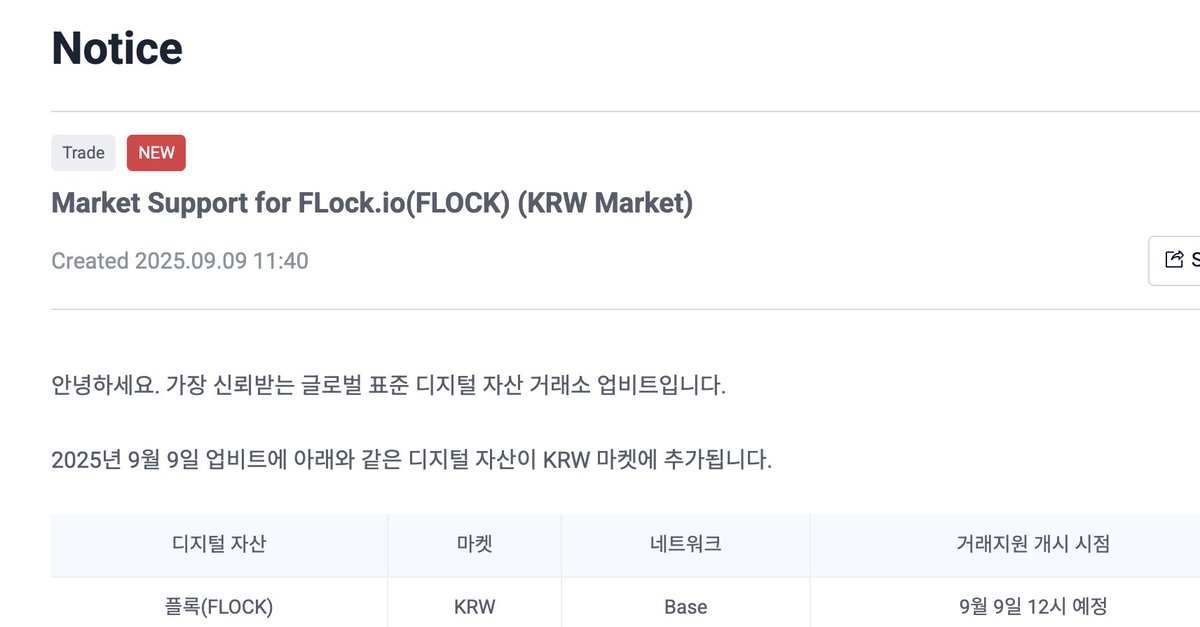Select the 디지털 자산 column header
This screenshot has width=1200, height=627.
click(x=219, y=545)
